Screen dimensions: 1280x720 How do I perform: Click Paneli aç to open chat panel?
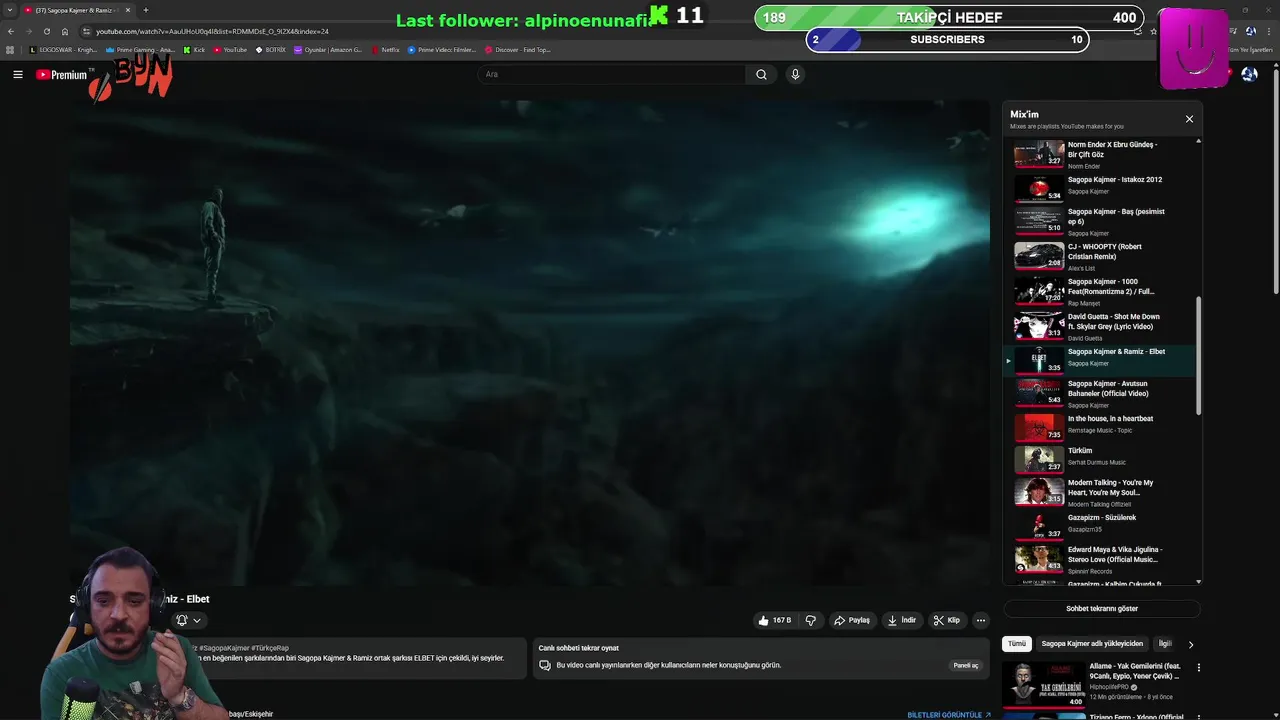(966, 665)
